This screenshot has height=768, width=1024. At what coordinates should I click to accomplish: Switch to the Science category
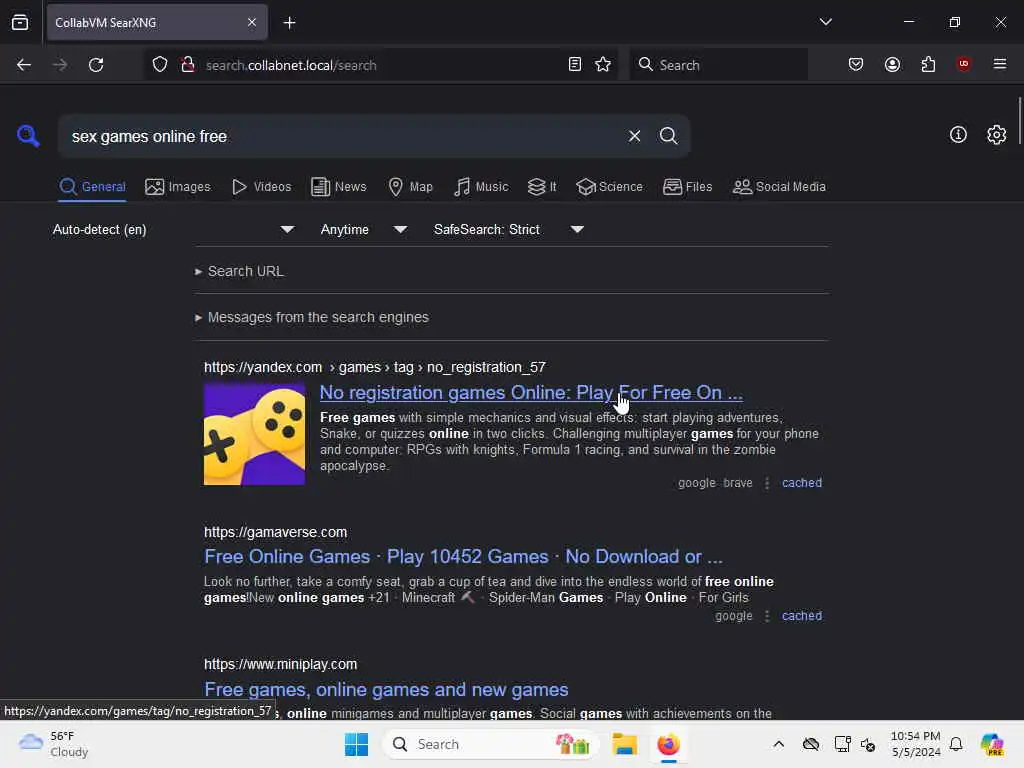coord(609,187)
